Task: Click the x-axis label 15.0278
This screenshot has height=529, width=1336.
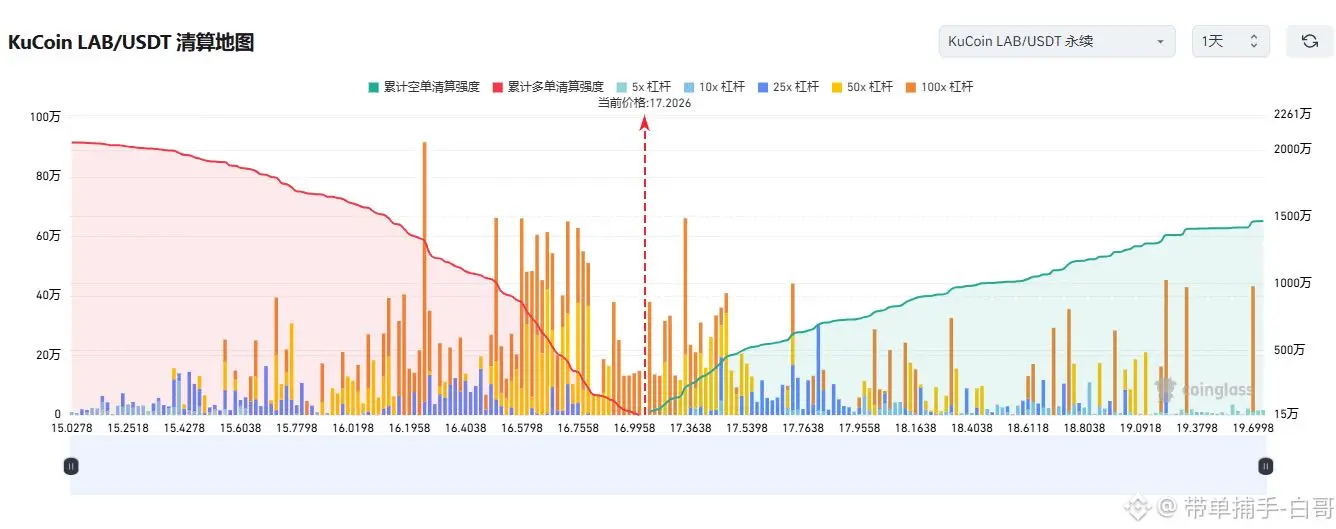Action: (72, 427)
